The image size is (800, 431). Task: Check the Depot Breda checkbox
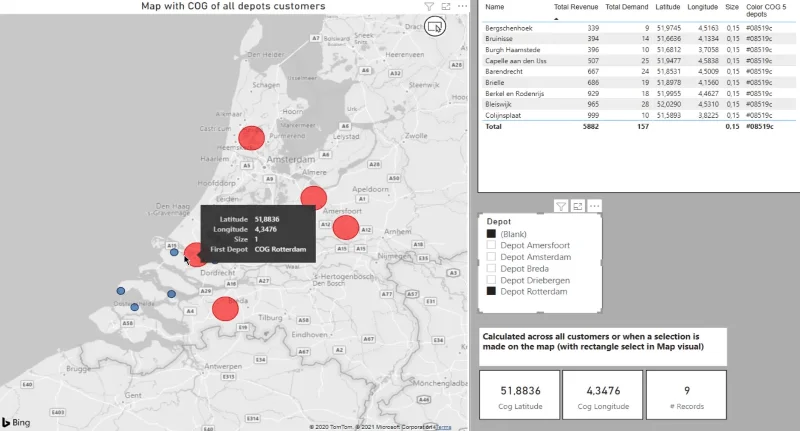(491, 268)
